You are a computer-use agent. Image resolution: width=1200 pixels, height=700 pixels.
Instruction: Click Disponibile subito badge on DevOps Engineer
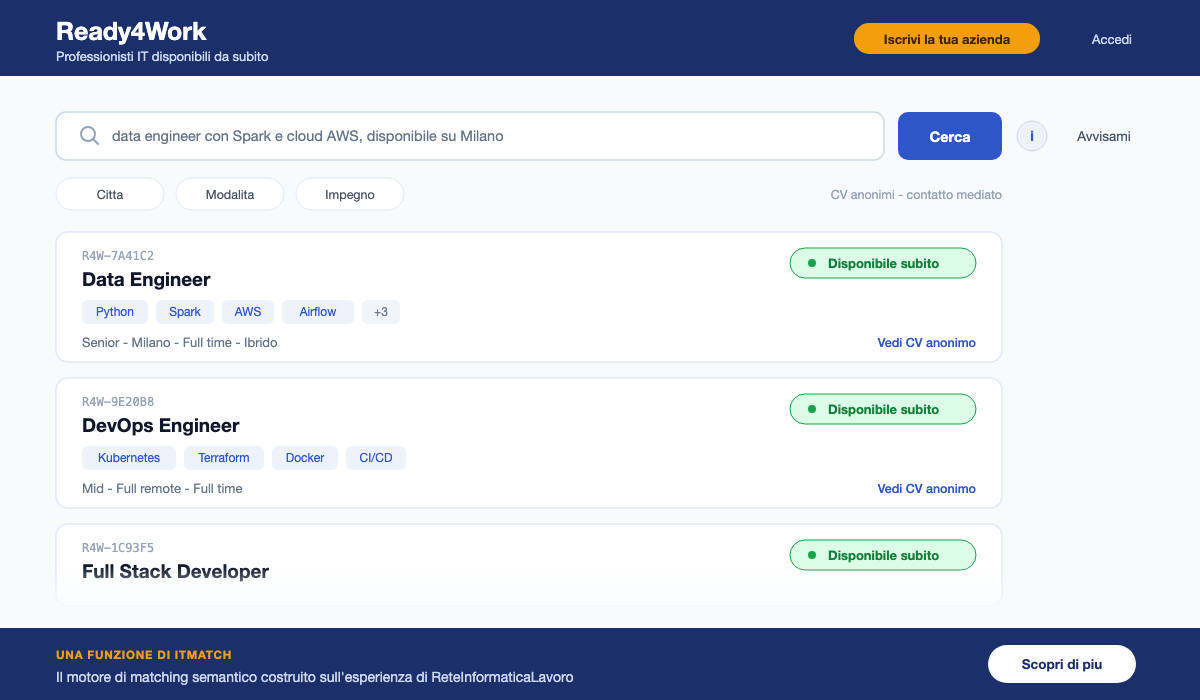[x=883, y=409]
